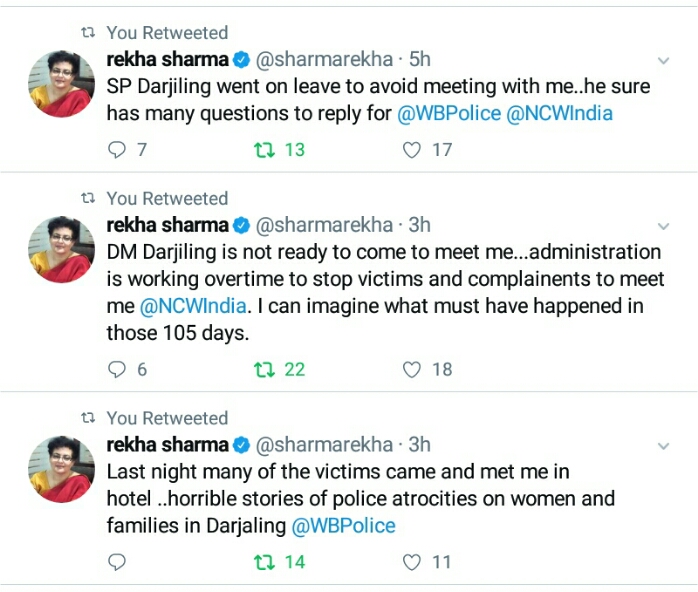Open options menu for SP Darjiling tweet

tap(662, 61)
